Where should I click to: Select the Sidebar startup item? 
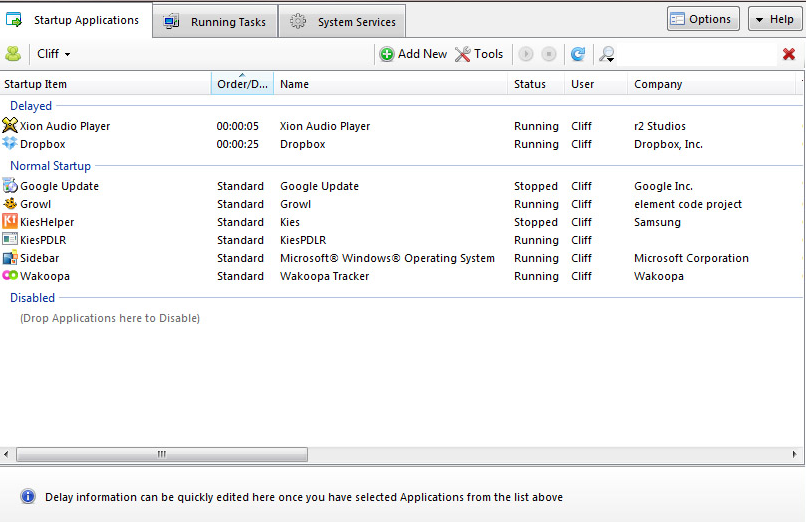coord(40,258)
